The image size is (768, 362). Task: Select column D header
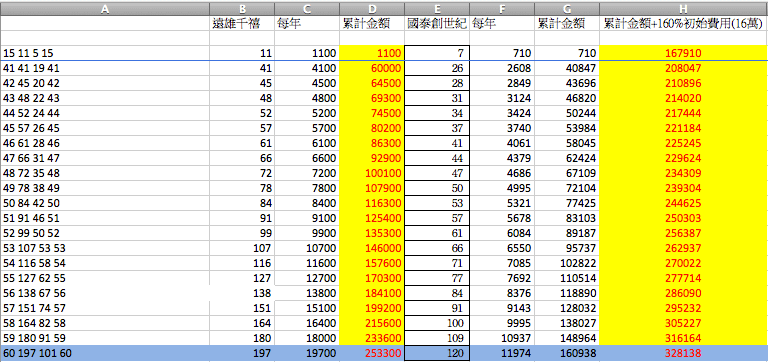(372, 8)
